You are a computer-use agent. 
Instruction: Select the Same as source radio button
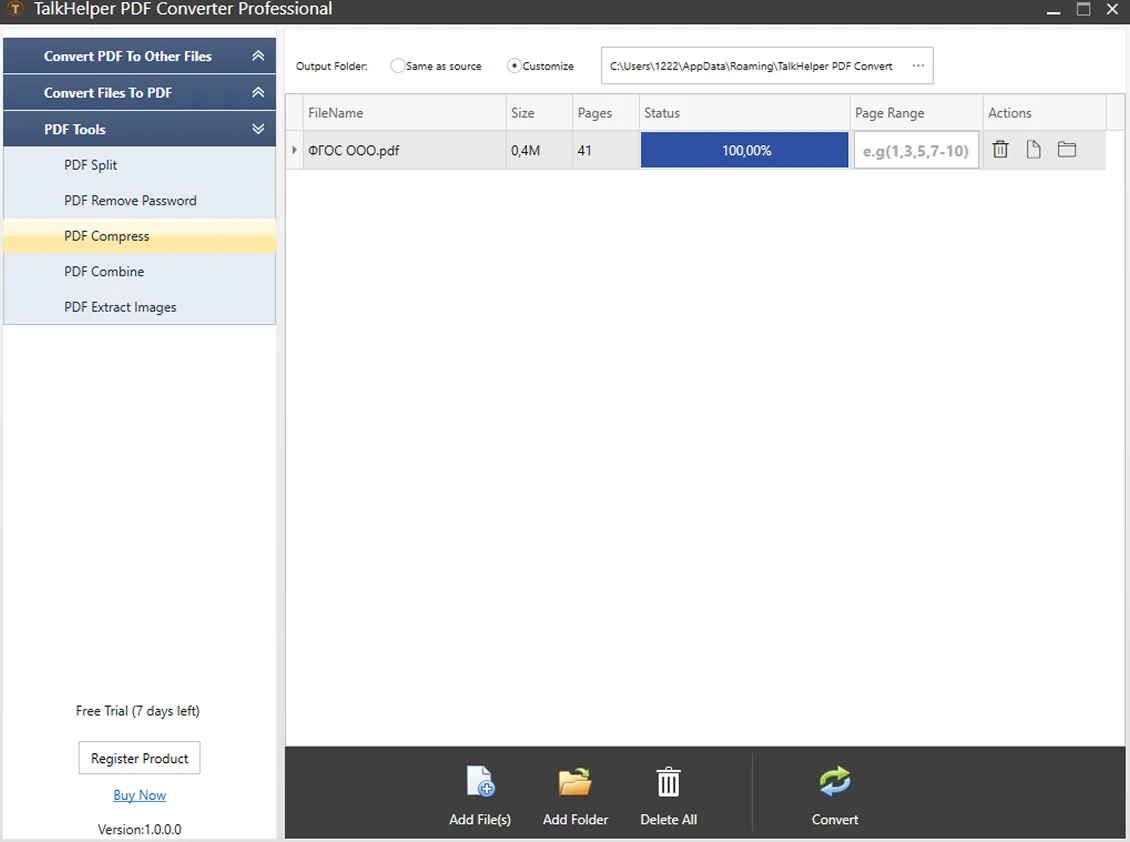tap(397, 66)
